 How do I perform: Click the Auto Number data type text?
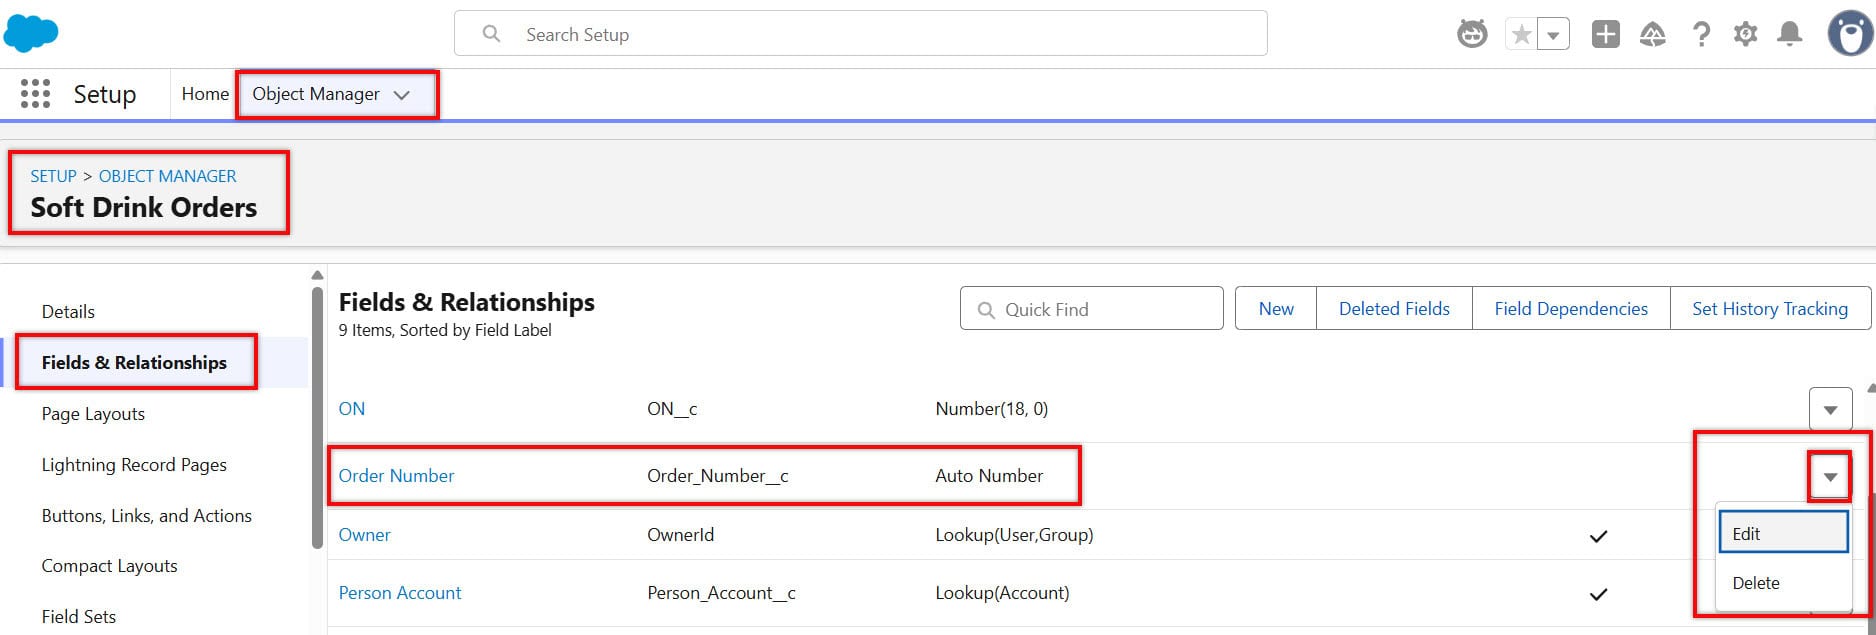[989, 476]
